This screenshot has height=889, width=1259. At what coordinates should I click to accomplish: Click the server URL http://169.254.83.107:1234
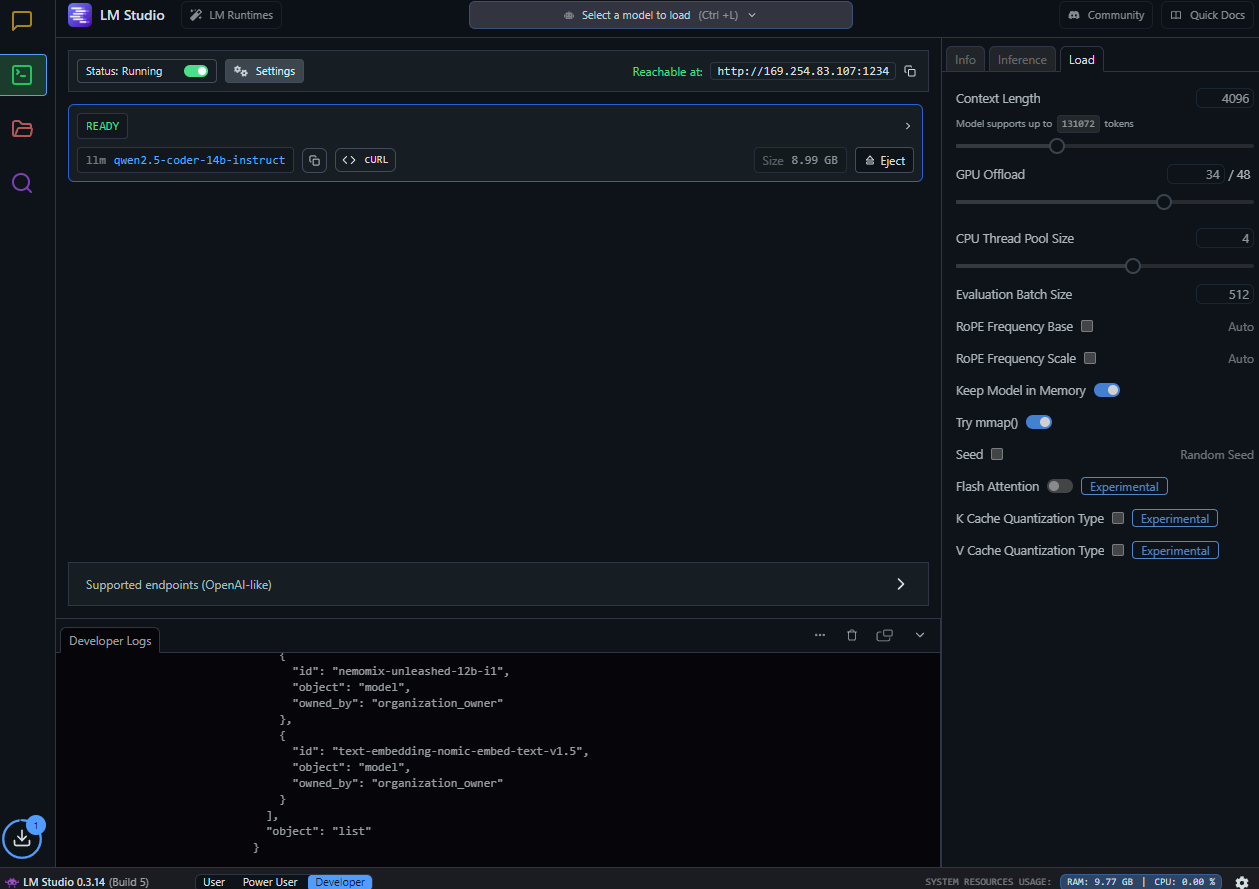803,71
